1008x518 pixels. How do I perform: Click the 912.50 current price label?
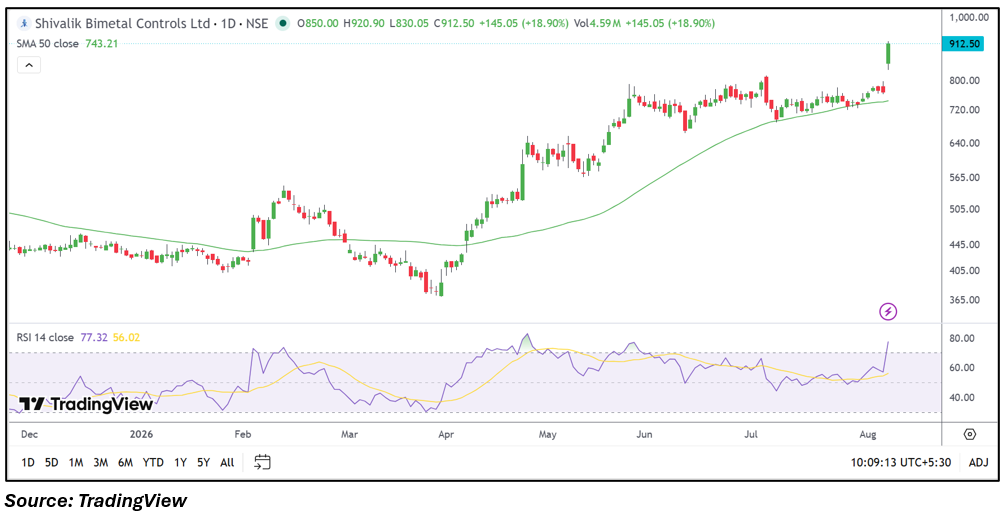(962, 44)
